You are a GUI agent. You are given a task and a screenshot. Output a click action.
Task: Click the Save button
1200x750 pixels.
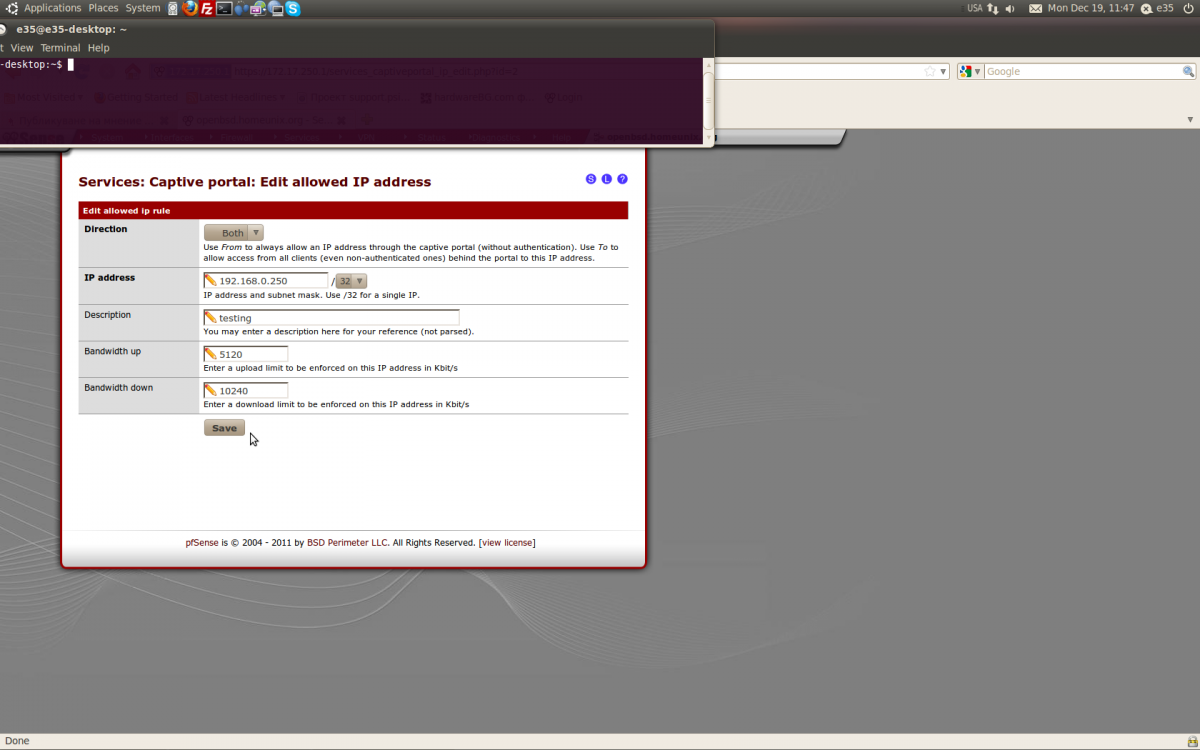point(224,428)
